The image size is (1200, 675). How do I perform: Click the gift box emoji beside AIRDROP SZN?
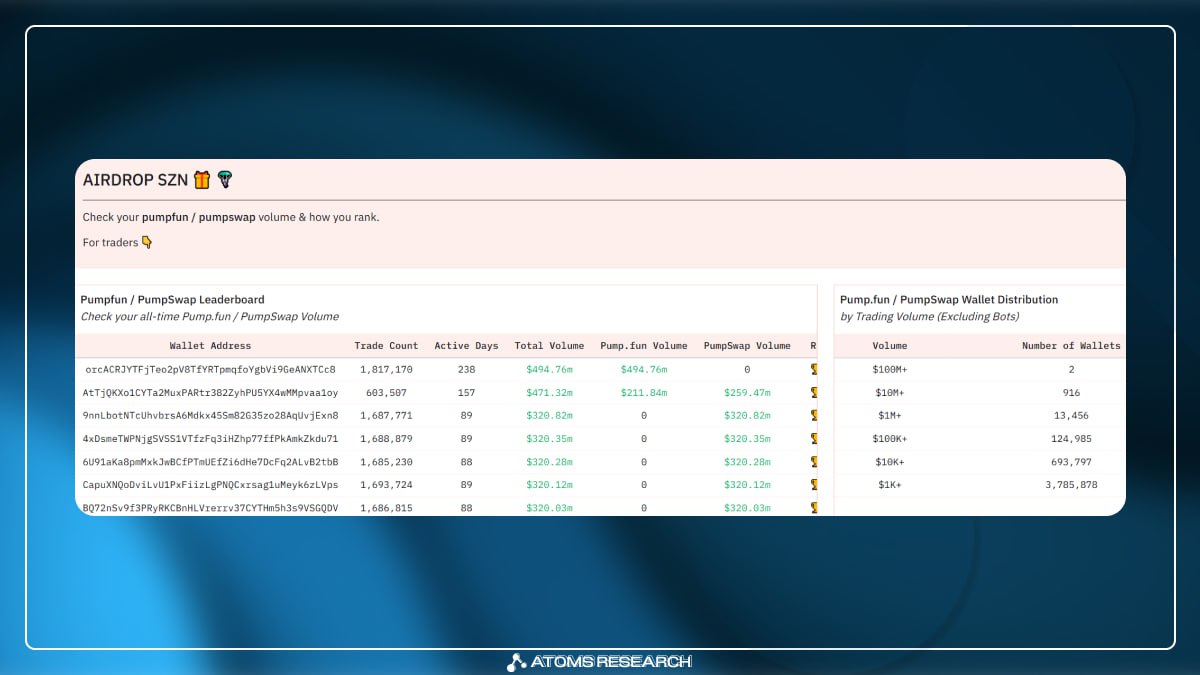(202, 180)
